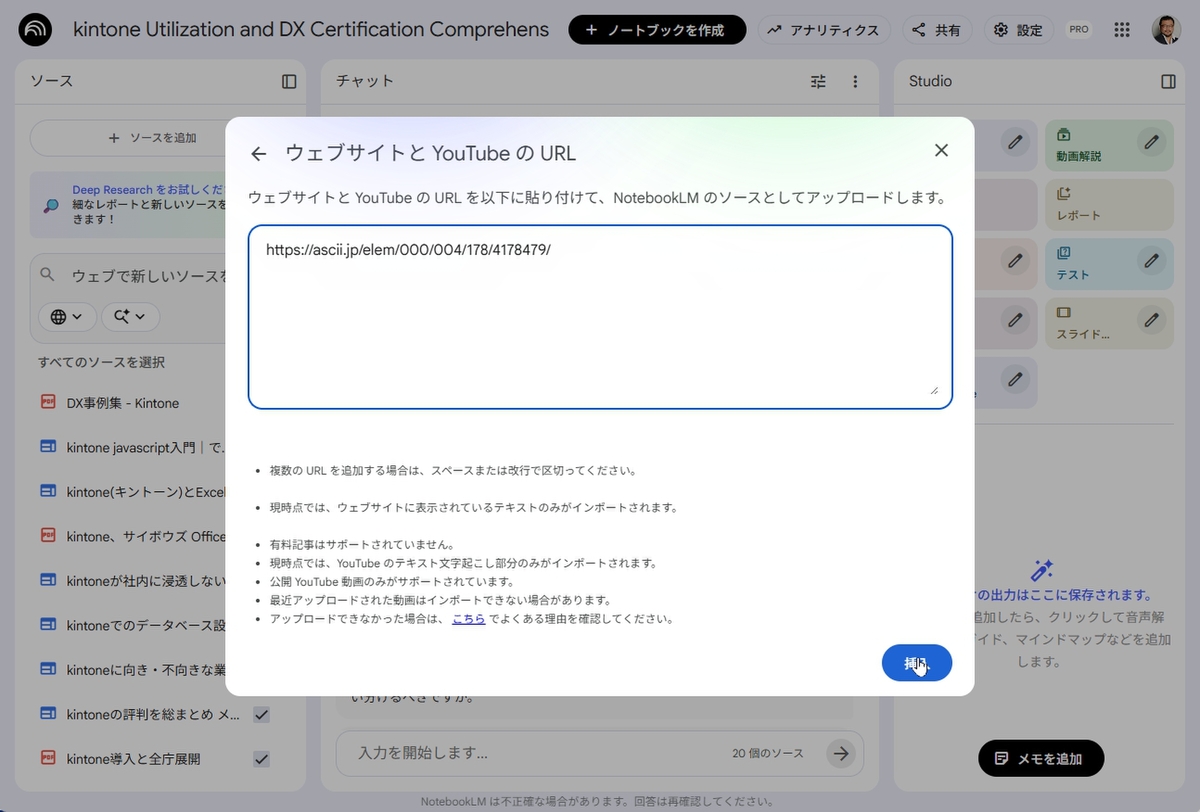1200x812 pixels.
Task: Select source kintoneでのデータベース設
Action: coord(146,625)
